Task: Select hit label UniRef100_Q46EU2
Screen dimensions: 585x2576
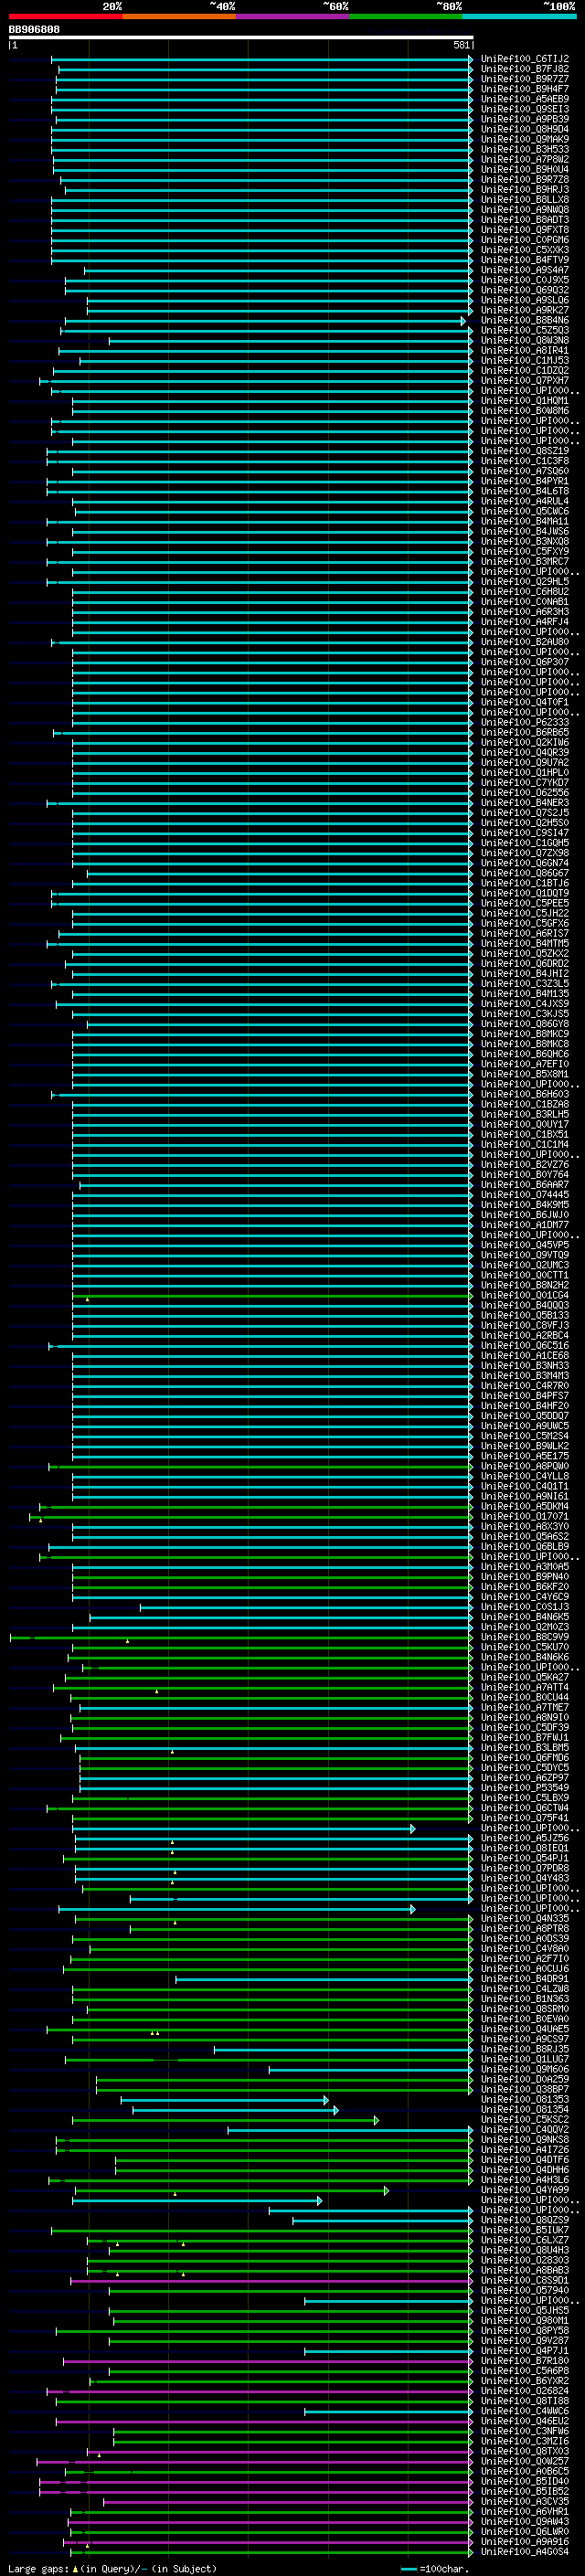Action: (x=525, y=2422)
